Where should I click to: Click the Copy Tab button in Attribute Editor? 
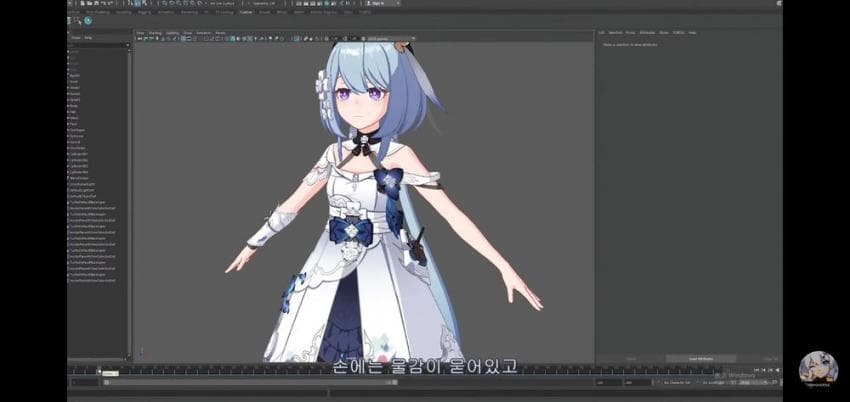coord(770,358)
